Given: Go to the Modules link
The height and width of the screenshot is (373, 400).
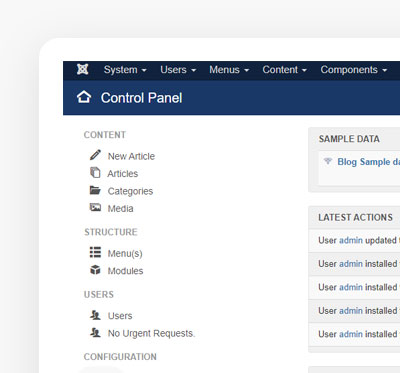Looking at the screenshot, I should tap(125, 271).
